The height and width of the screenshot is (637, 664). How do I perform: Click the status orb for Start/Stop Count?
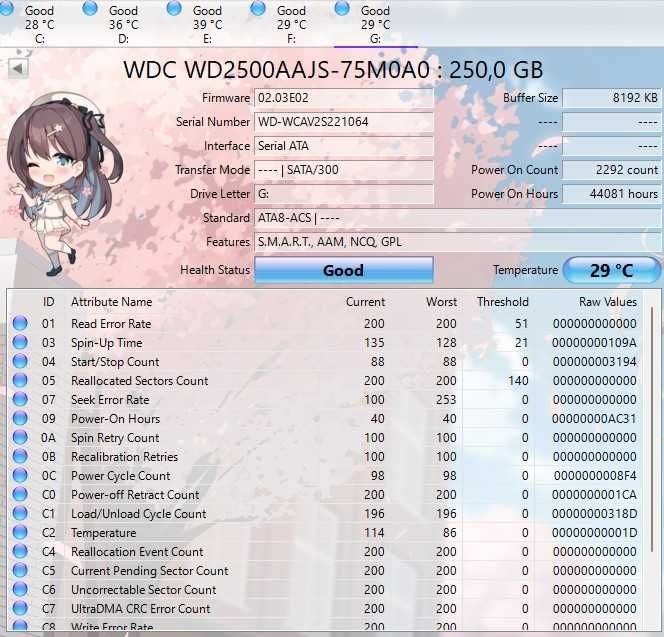pos(20,361)
